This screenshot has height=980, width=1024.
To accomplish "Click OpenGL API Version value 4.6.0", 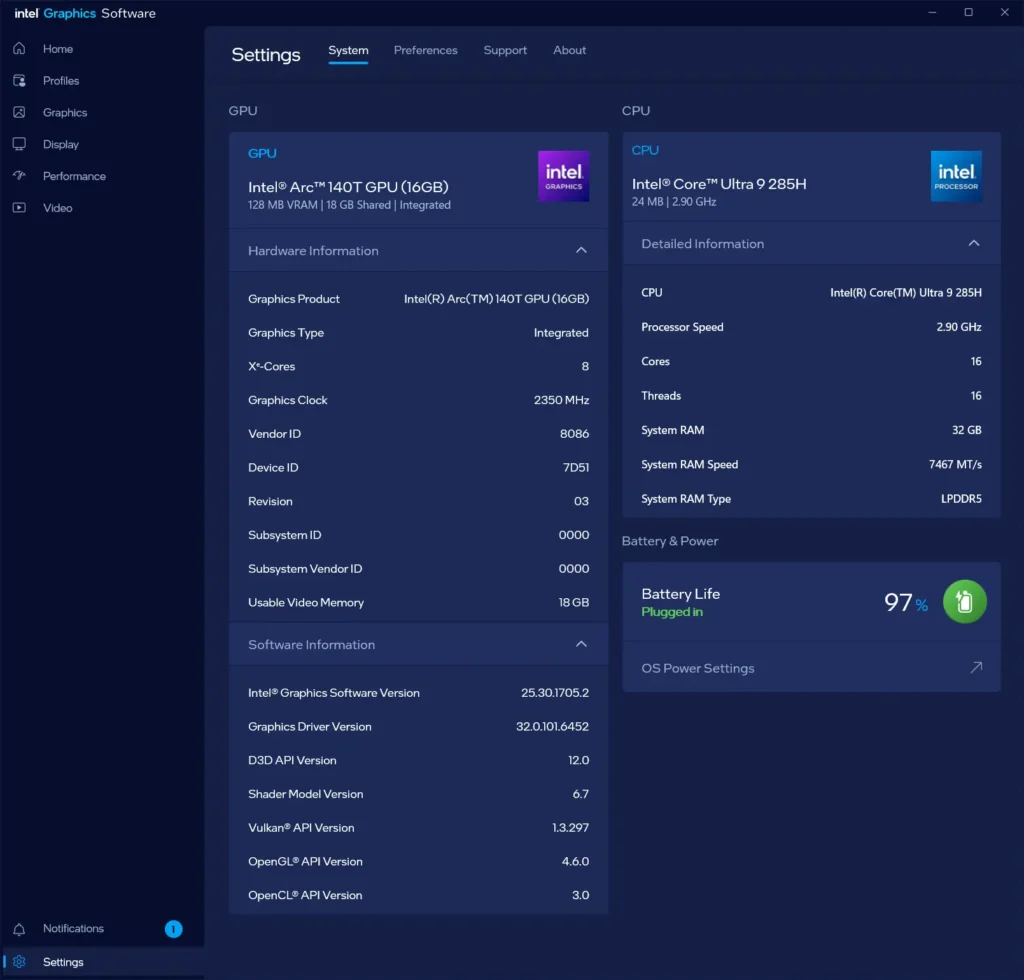I will (575, 861).
